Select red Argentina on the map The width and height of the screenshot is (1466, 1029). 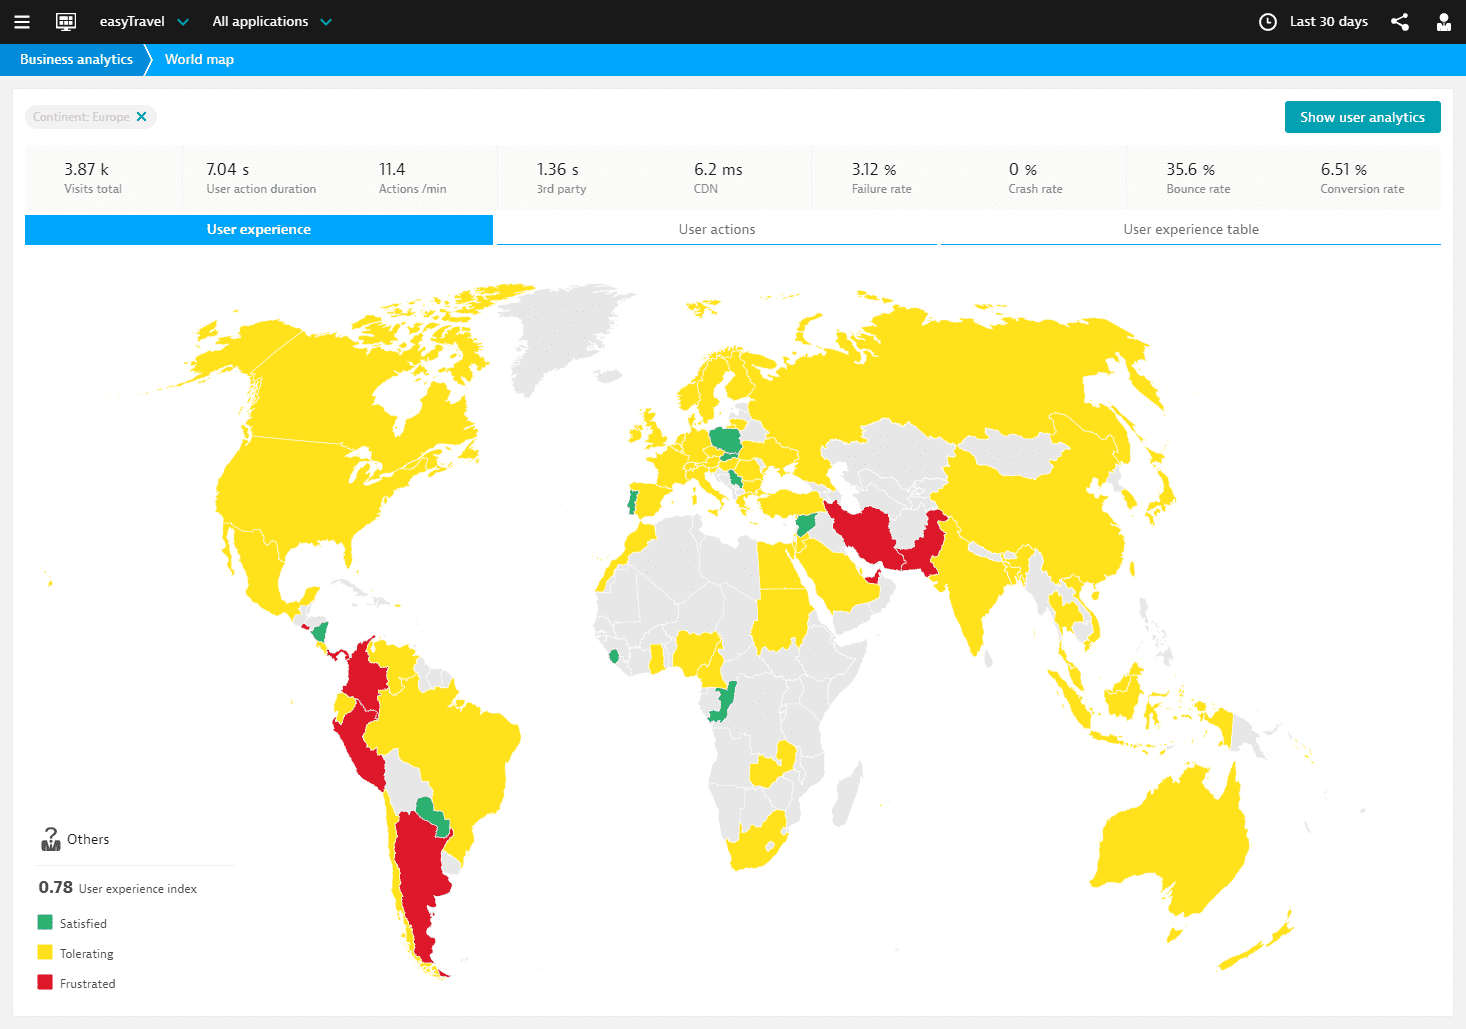pyautogui.click(x=418, y=870)
